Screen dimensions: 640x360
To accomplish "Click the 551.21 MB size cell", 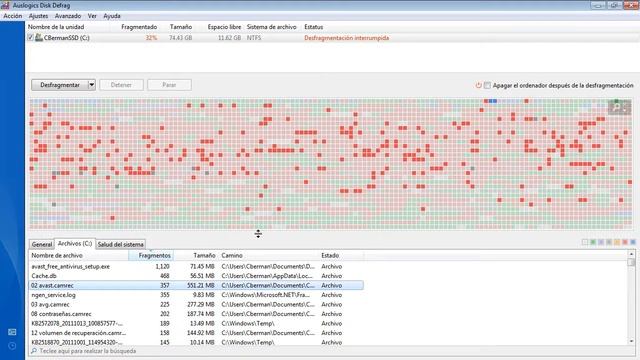I will [x=201, y=285].
